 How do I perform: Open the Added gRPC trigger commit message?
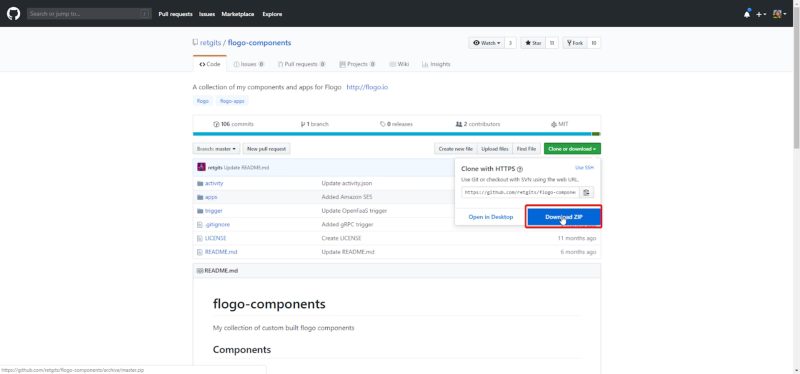point(347,225)
